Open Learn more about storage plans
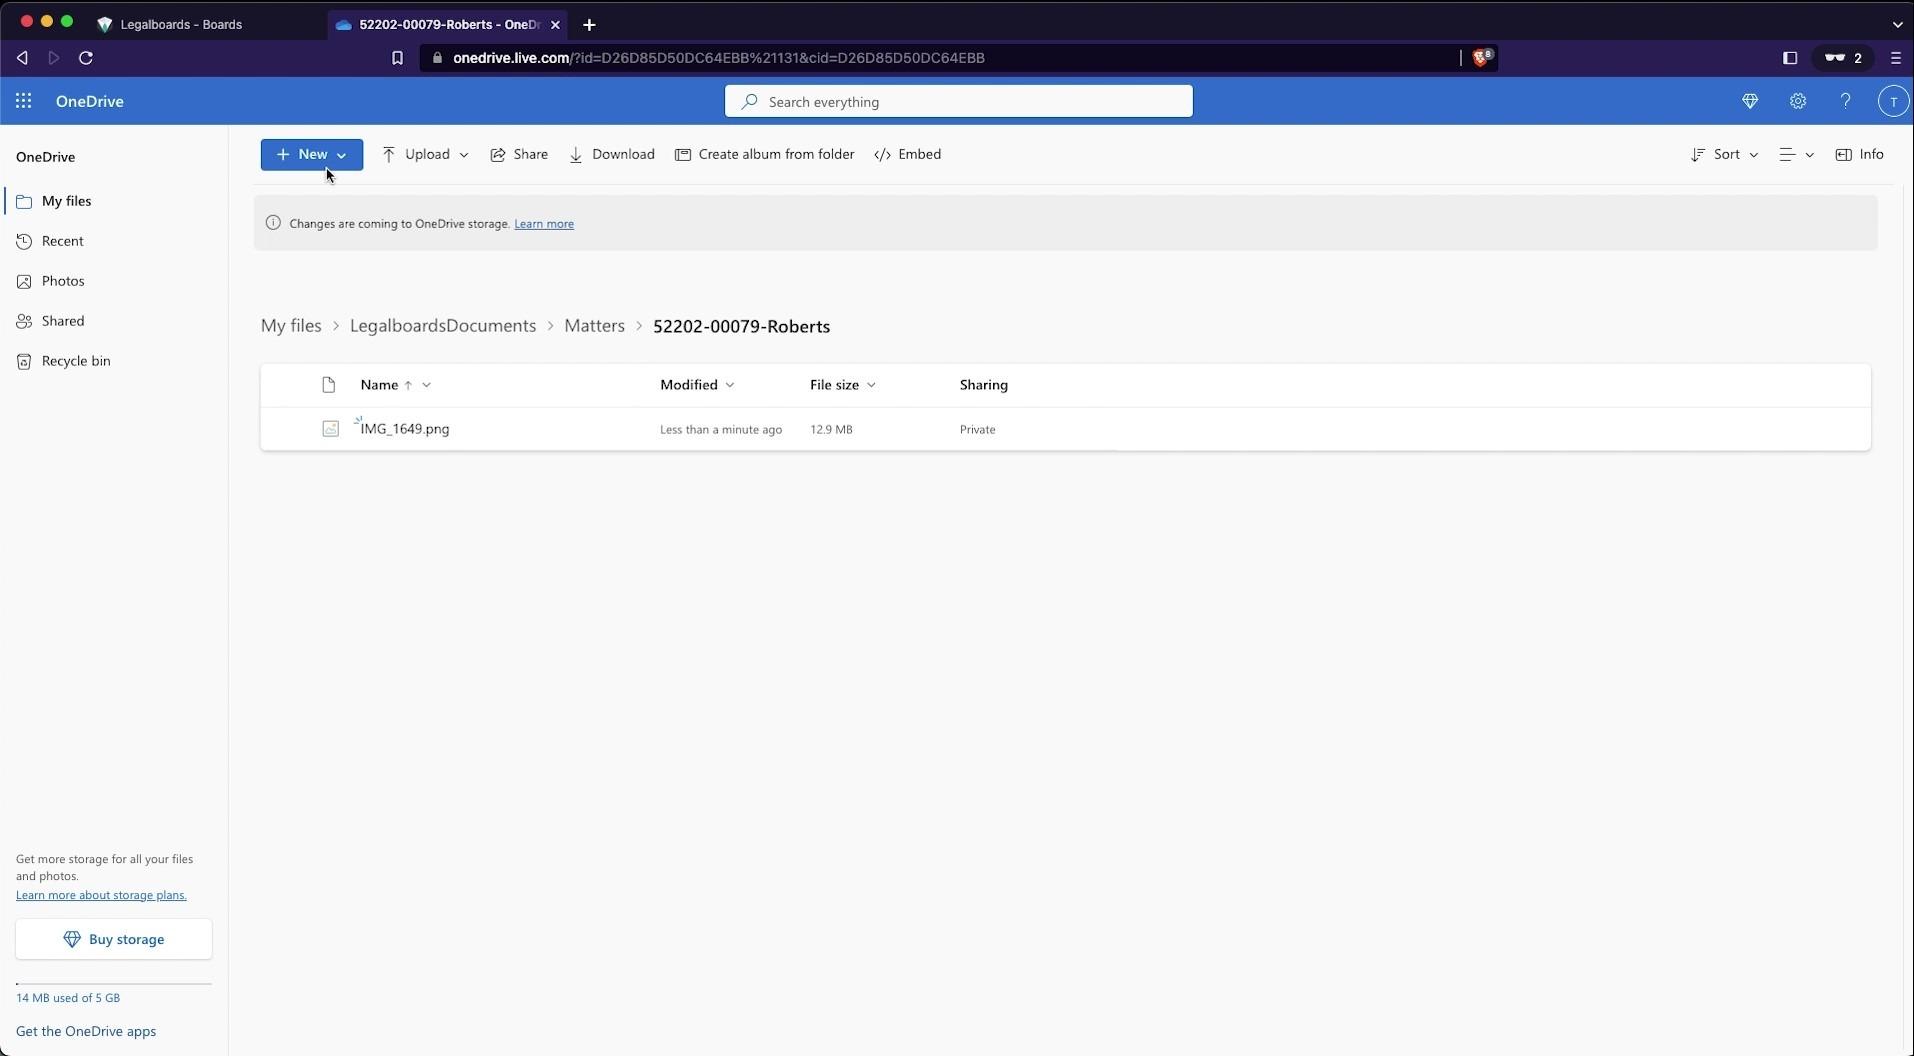 pyautogui.click(x=101, y=894)
